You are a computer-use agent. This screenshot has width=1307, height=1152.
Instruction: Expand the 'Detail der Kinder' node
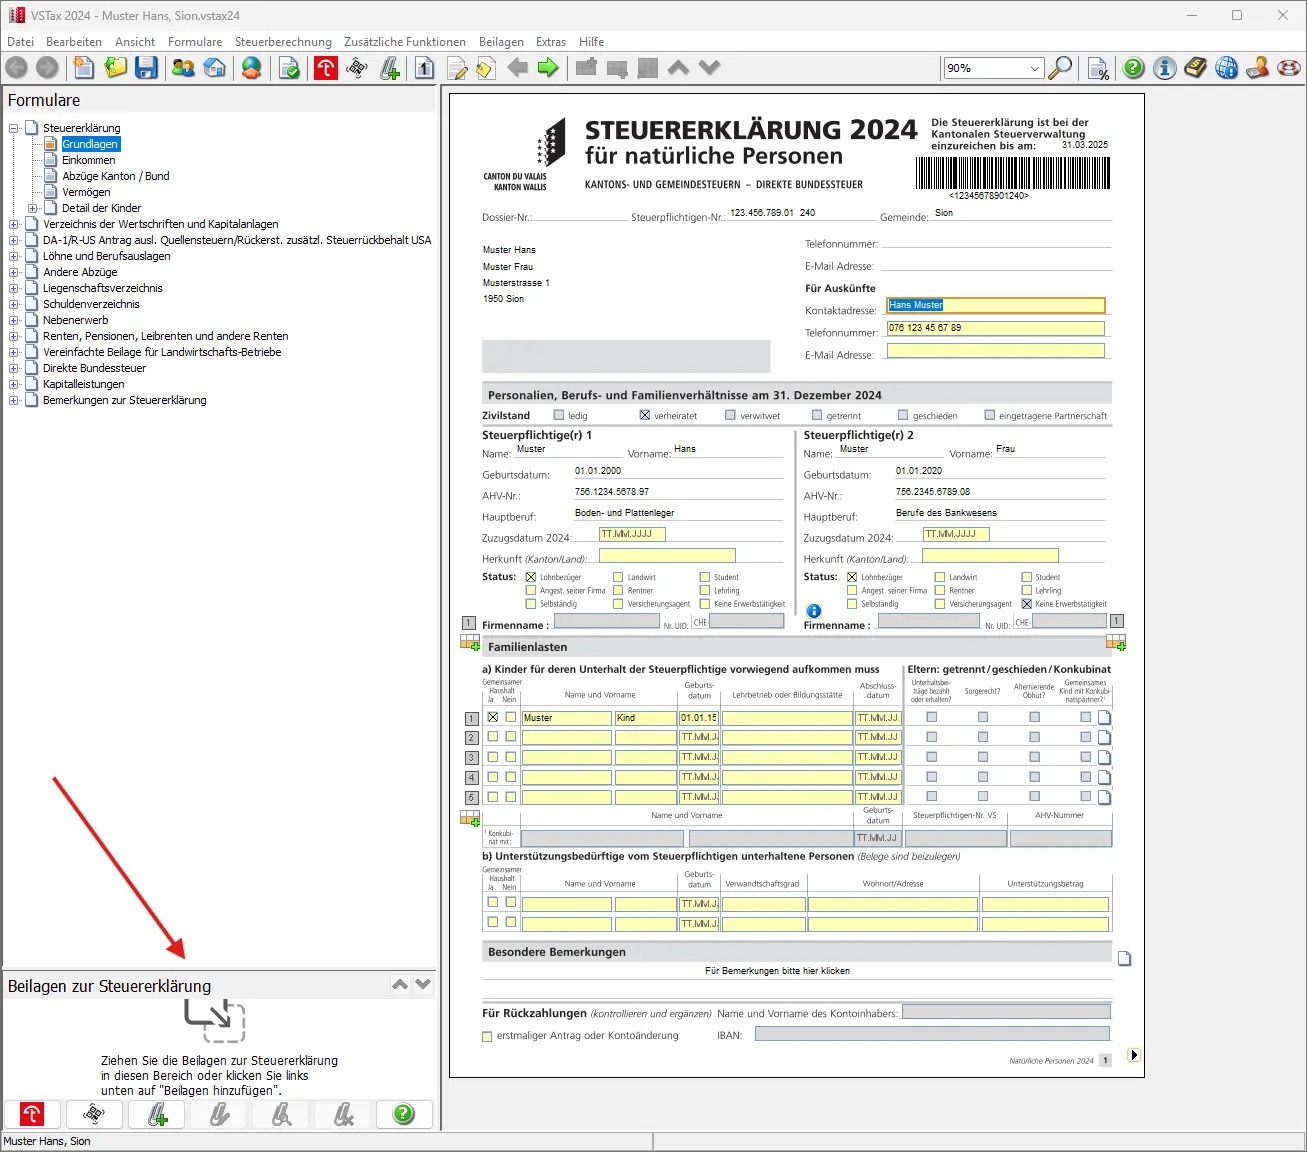(33, 208)
